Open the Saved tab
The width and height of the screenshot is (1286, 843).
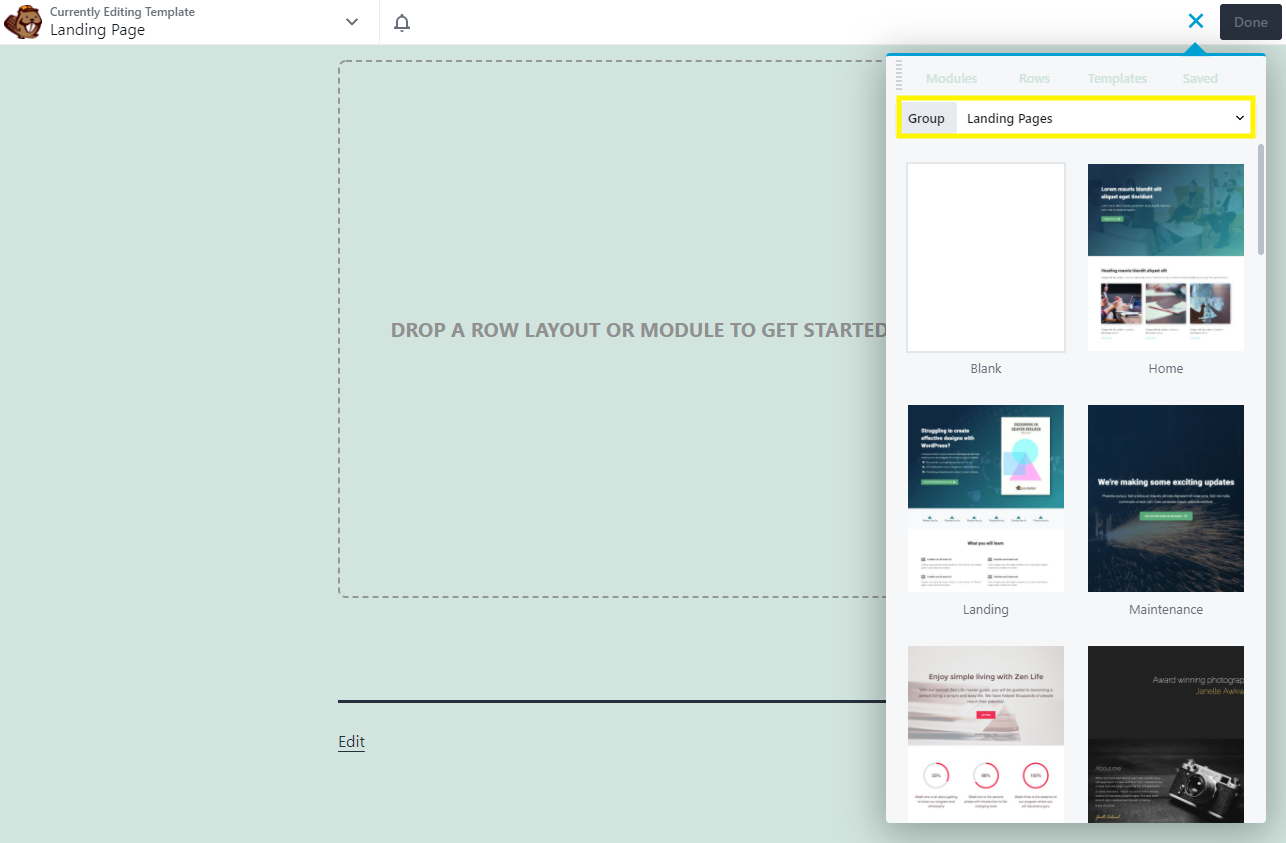tap(1199, 78)
